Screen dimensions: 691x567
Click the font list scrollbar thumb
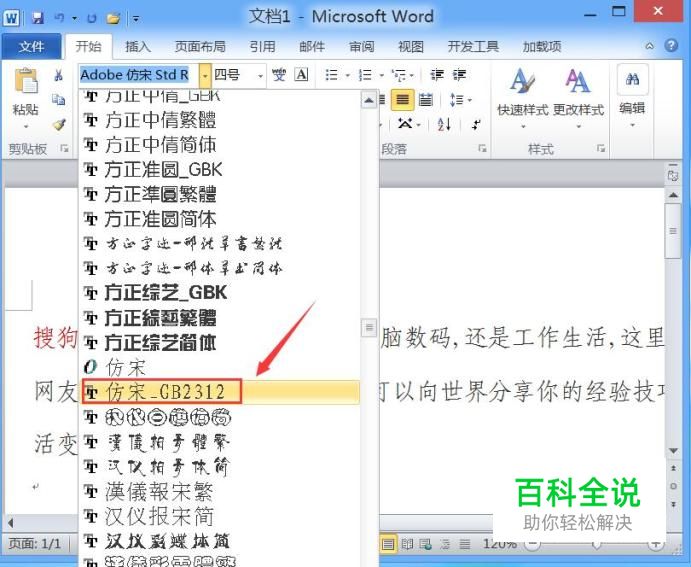pyautogui.click(x=369, y=327)
